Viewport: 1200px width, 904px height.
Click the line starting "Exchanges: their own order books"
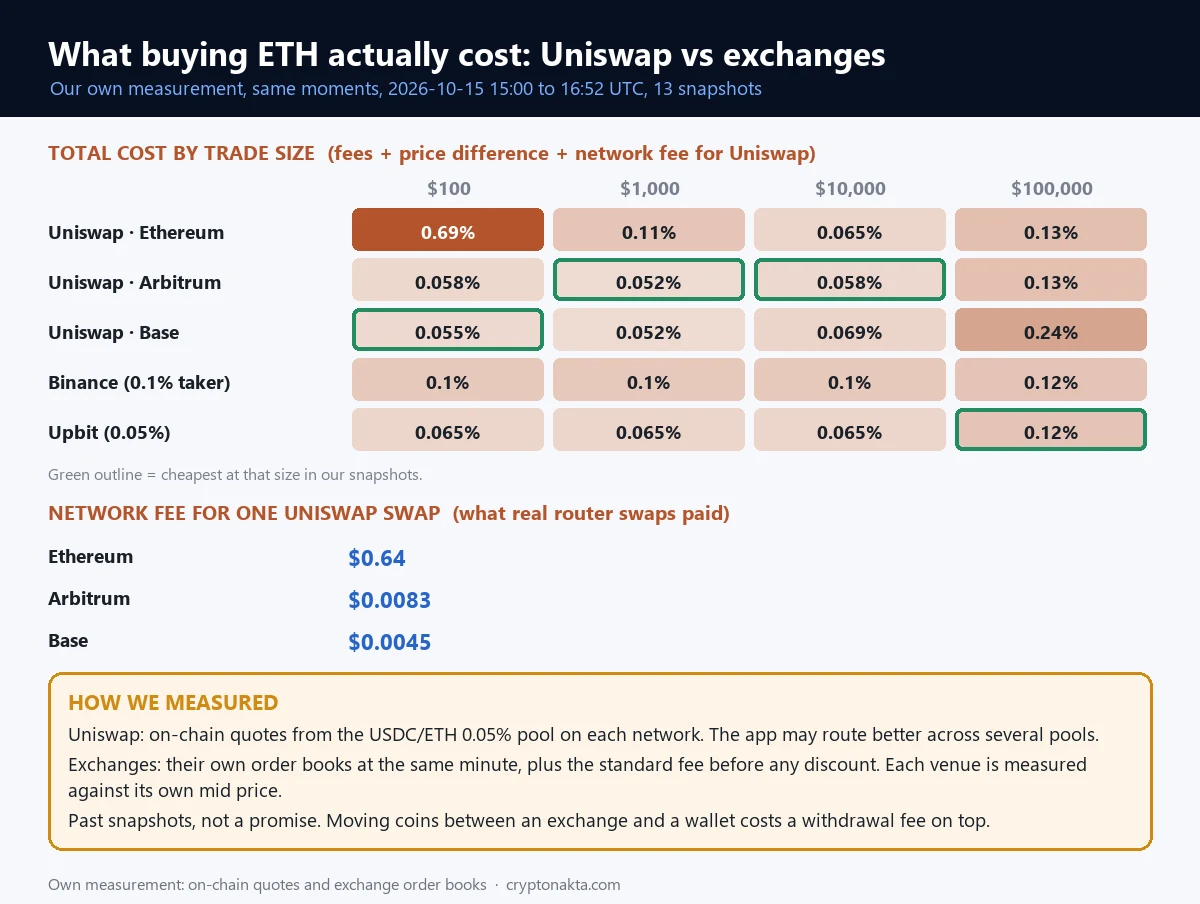click(577, 765)
